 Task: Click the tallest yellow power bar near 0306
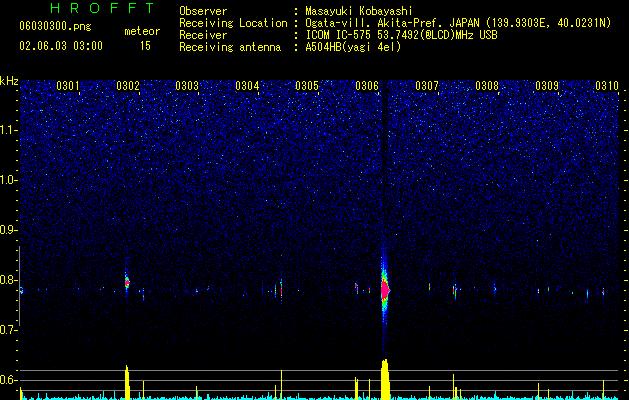[385, 380]
